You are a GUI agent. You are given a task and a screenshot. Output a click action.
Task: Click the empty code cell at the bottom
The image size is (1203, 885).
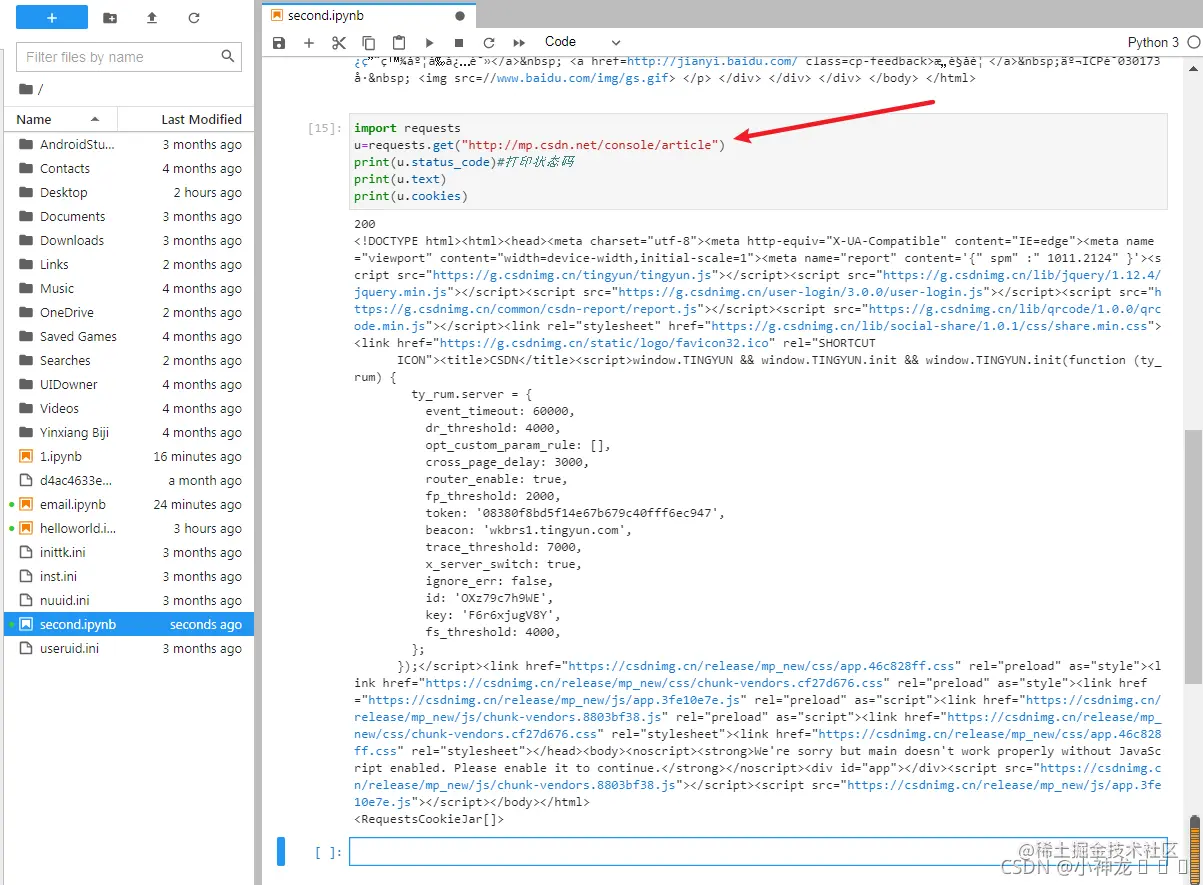pyautogui.click(x=758, y=852)
